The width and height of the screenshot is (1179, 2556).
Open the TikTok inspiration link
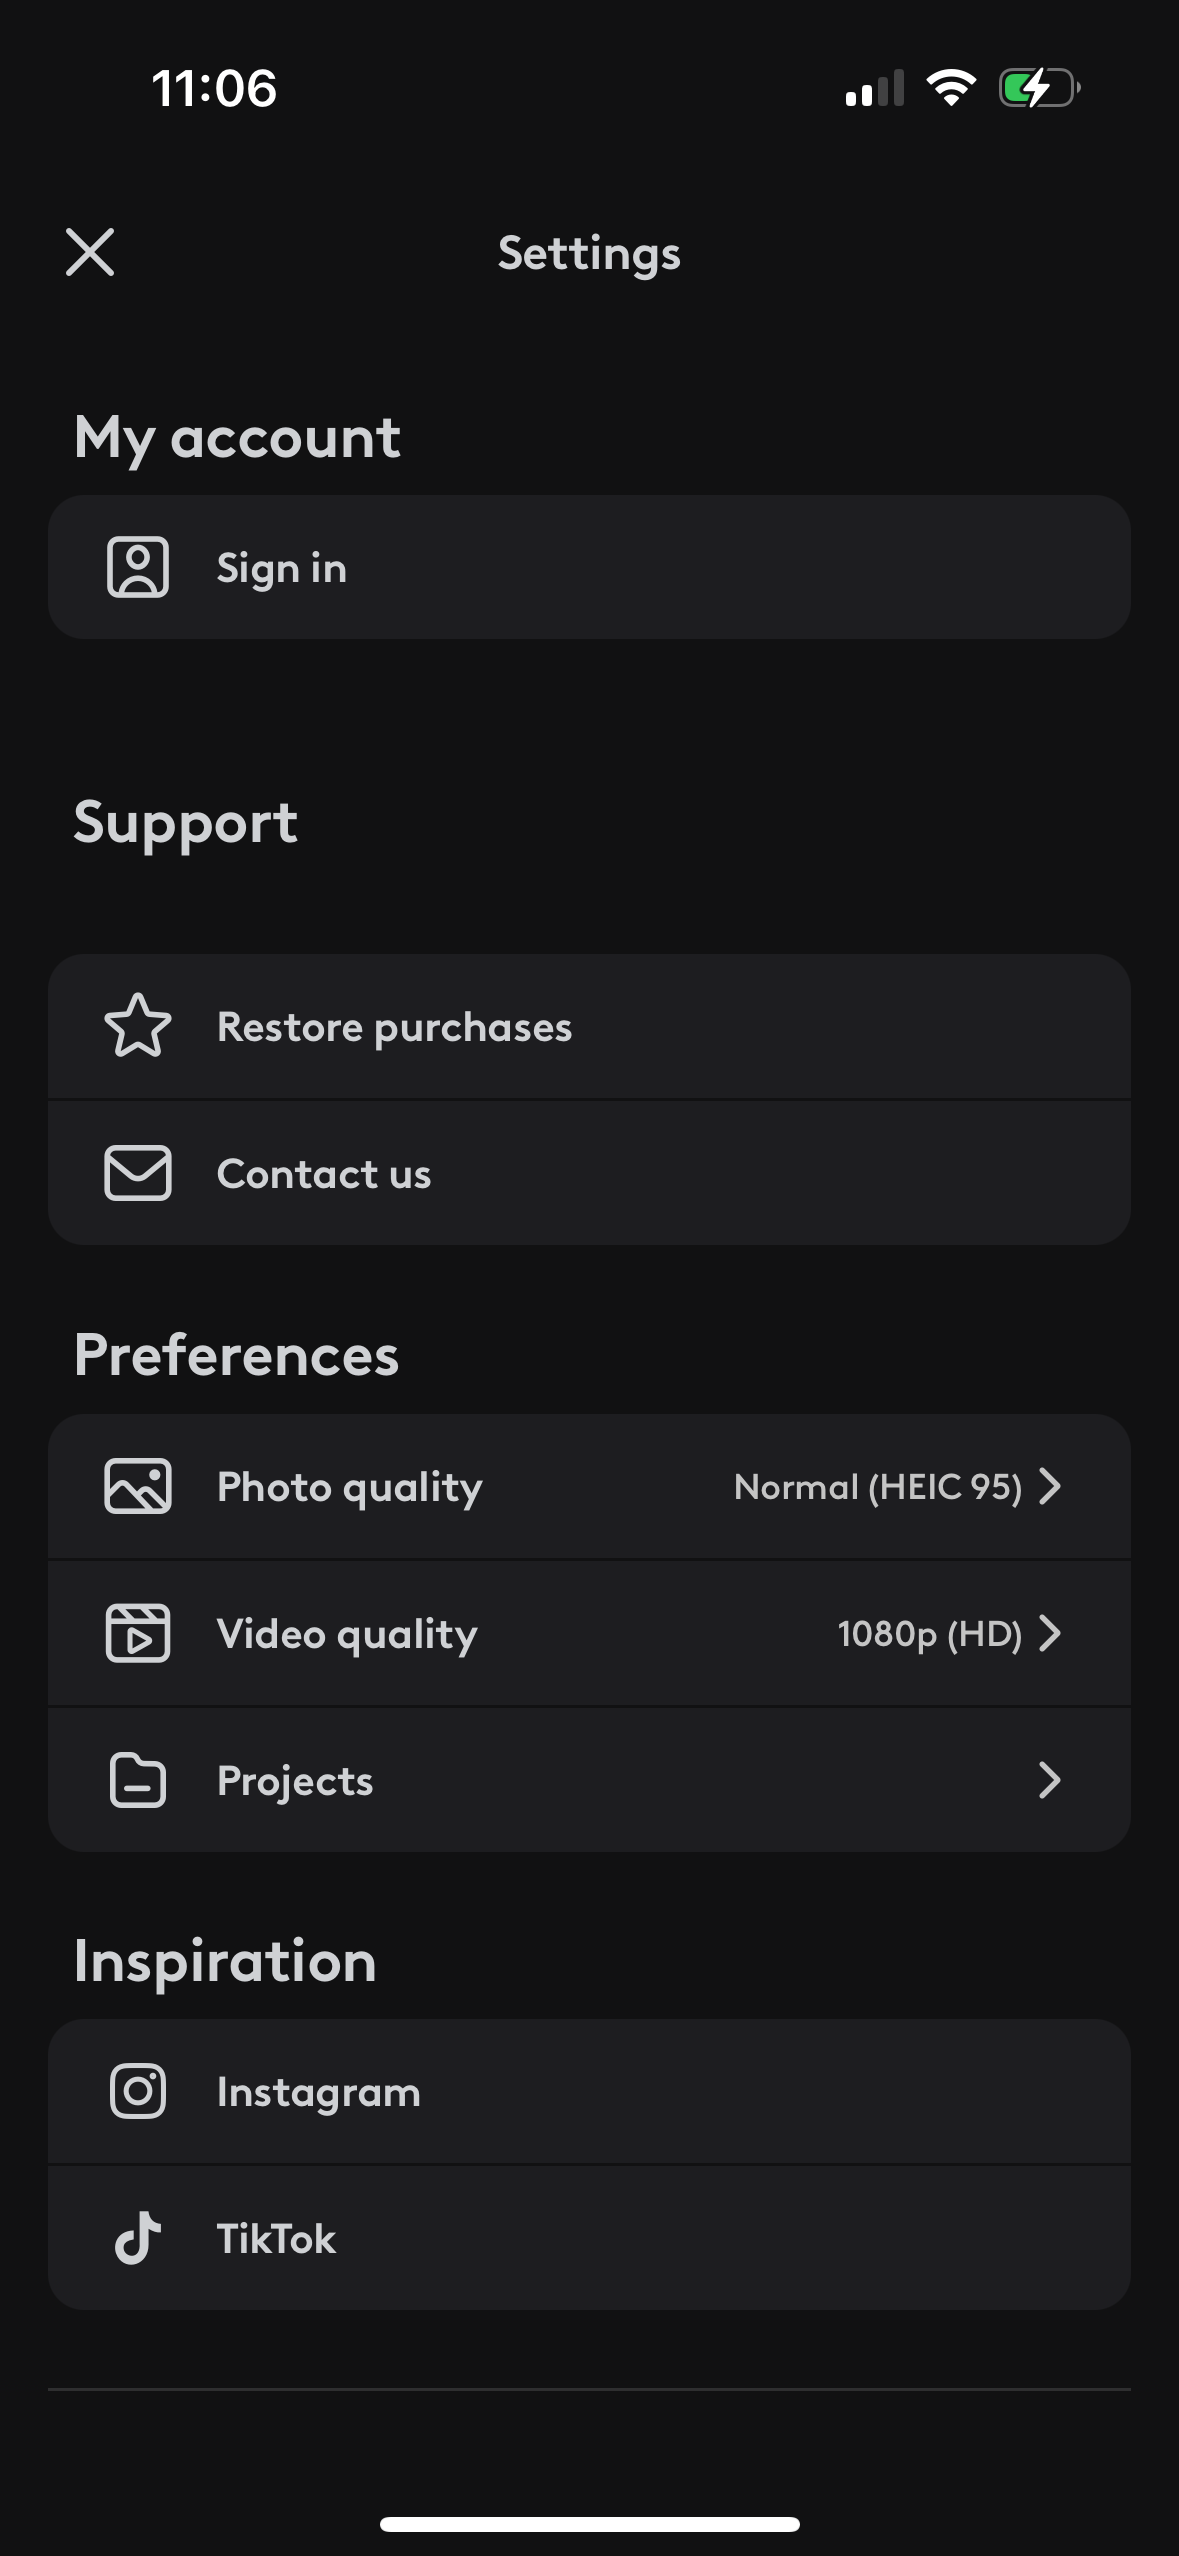tap(277, 2239)
